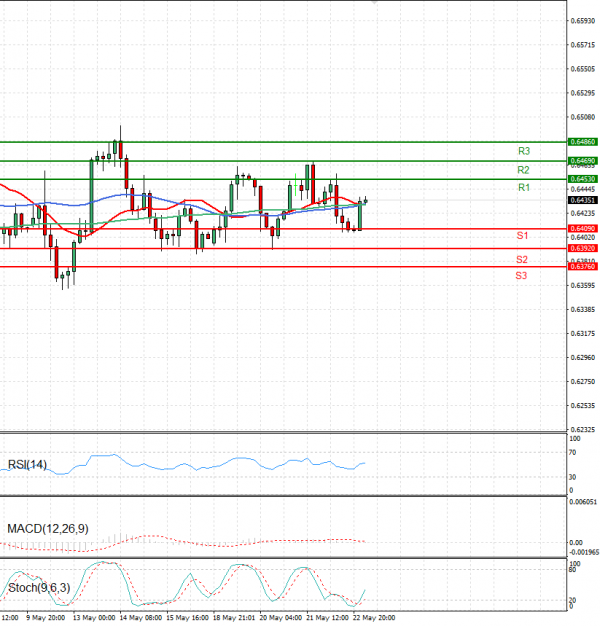Click the 0.64690 green price tag
The image size is (600, 626).
pos(582,160)
